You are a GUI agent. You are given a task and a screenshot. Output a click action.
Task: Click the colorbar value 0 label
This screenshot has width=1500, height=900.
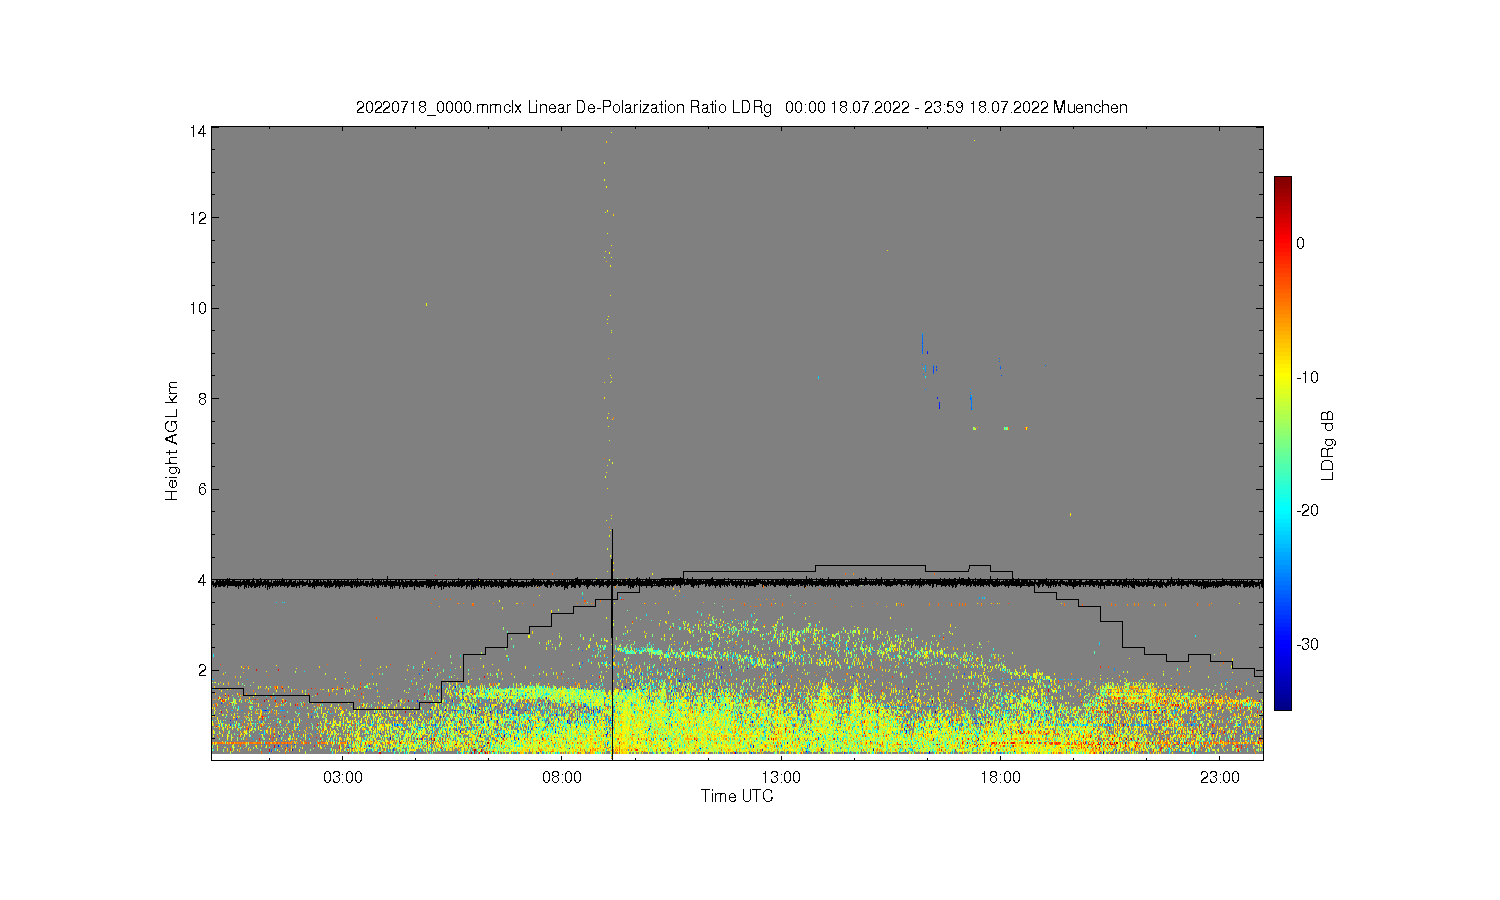[x=1300, y=243]
